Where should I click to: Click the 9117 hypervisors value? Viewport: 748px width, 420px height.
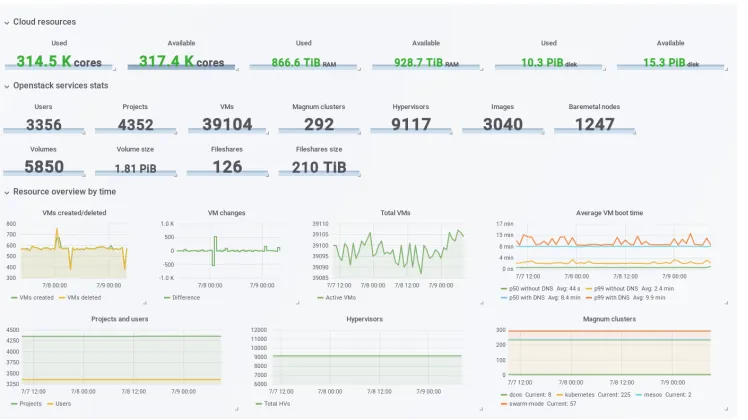point(411,125)
